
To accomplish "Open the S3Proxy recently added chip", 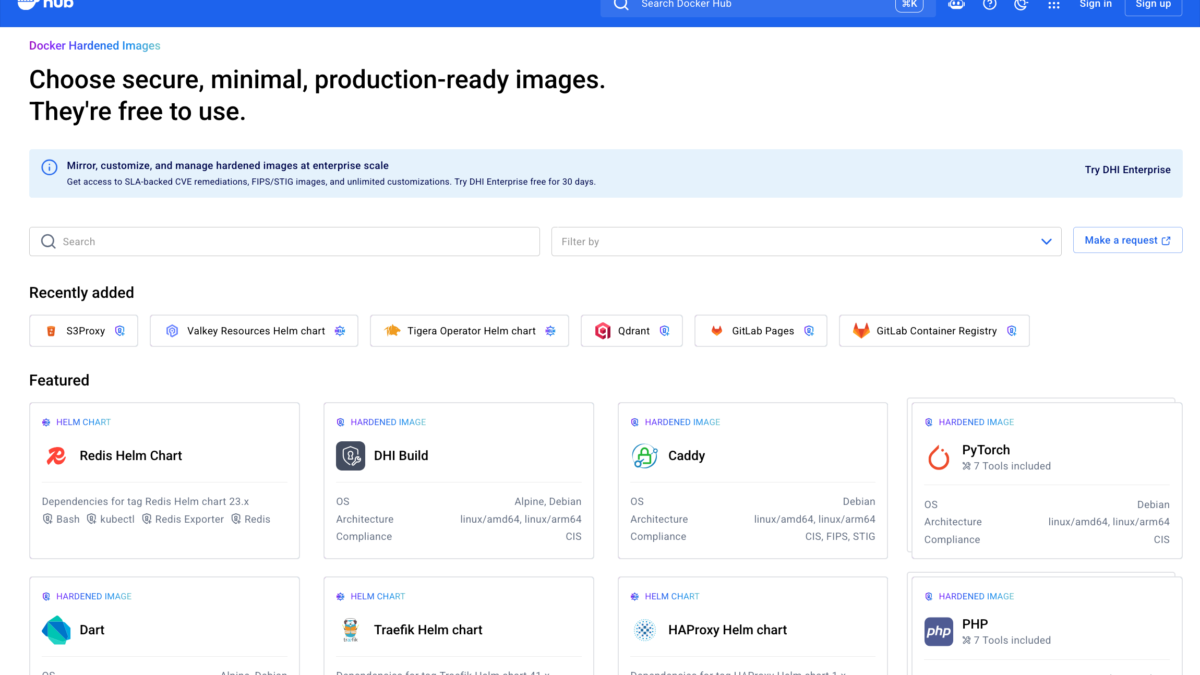I will click(x=83, y=331).
